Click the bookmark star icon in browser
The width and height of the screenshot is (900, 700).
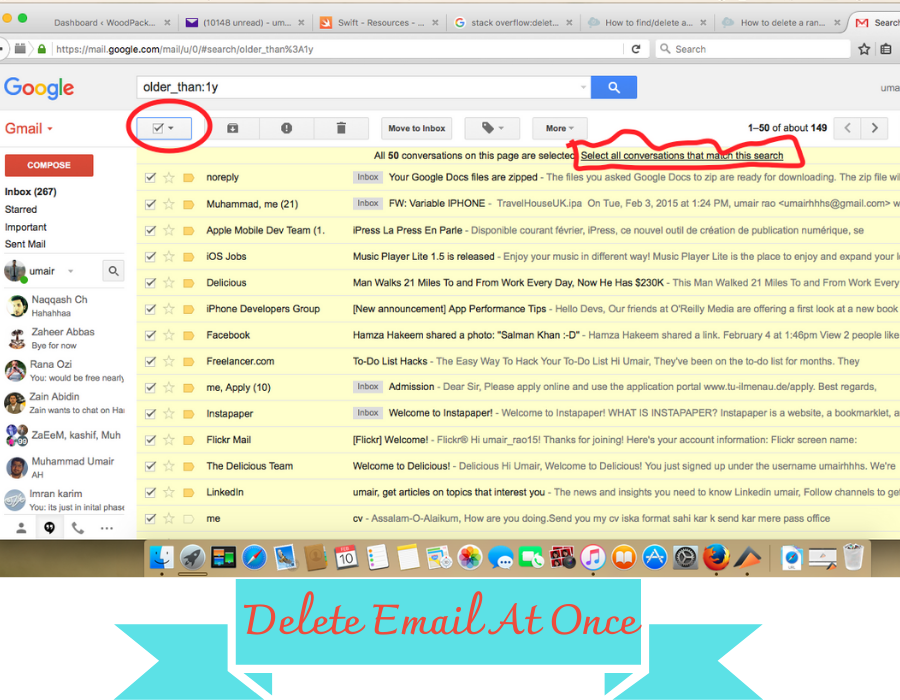(x=864, y=49)
